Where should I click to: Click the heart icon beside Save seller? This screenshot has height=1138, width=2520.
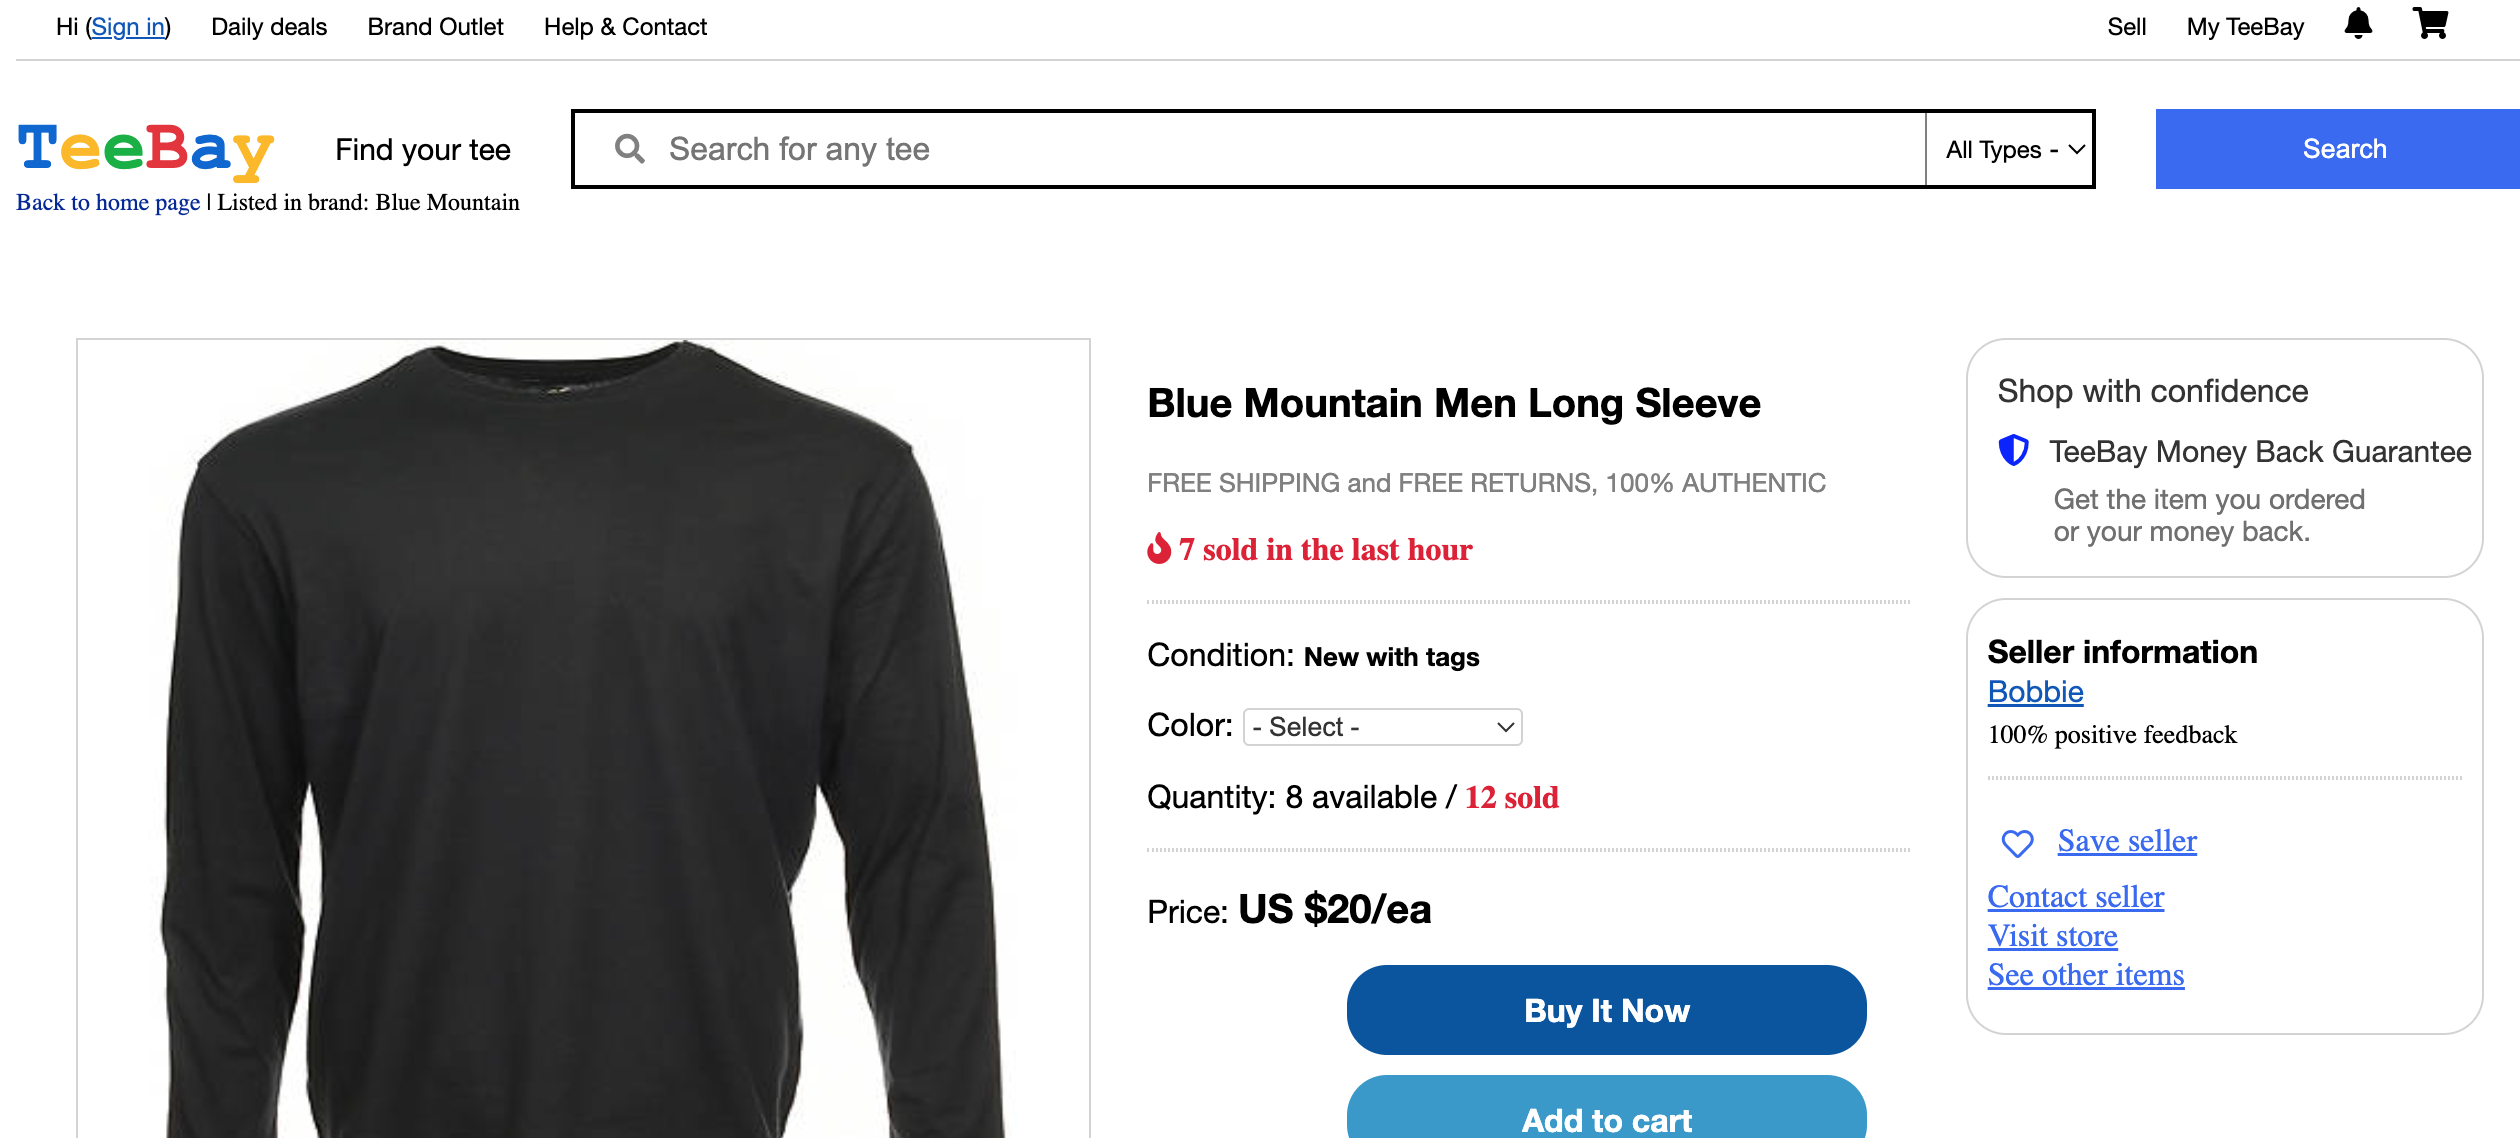pos(2017,843)
